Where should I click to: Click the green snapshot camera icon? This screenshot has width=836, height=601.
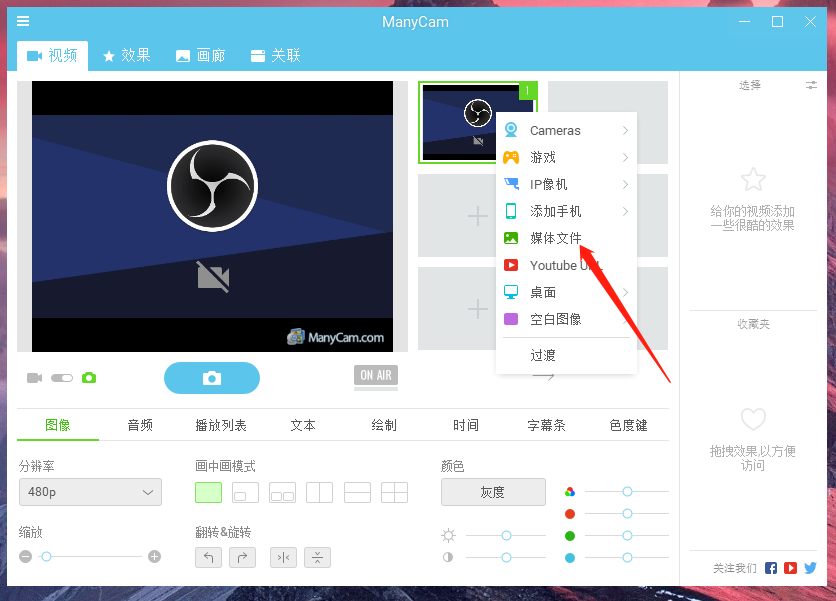tap(89, 378)
